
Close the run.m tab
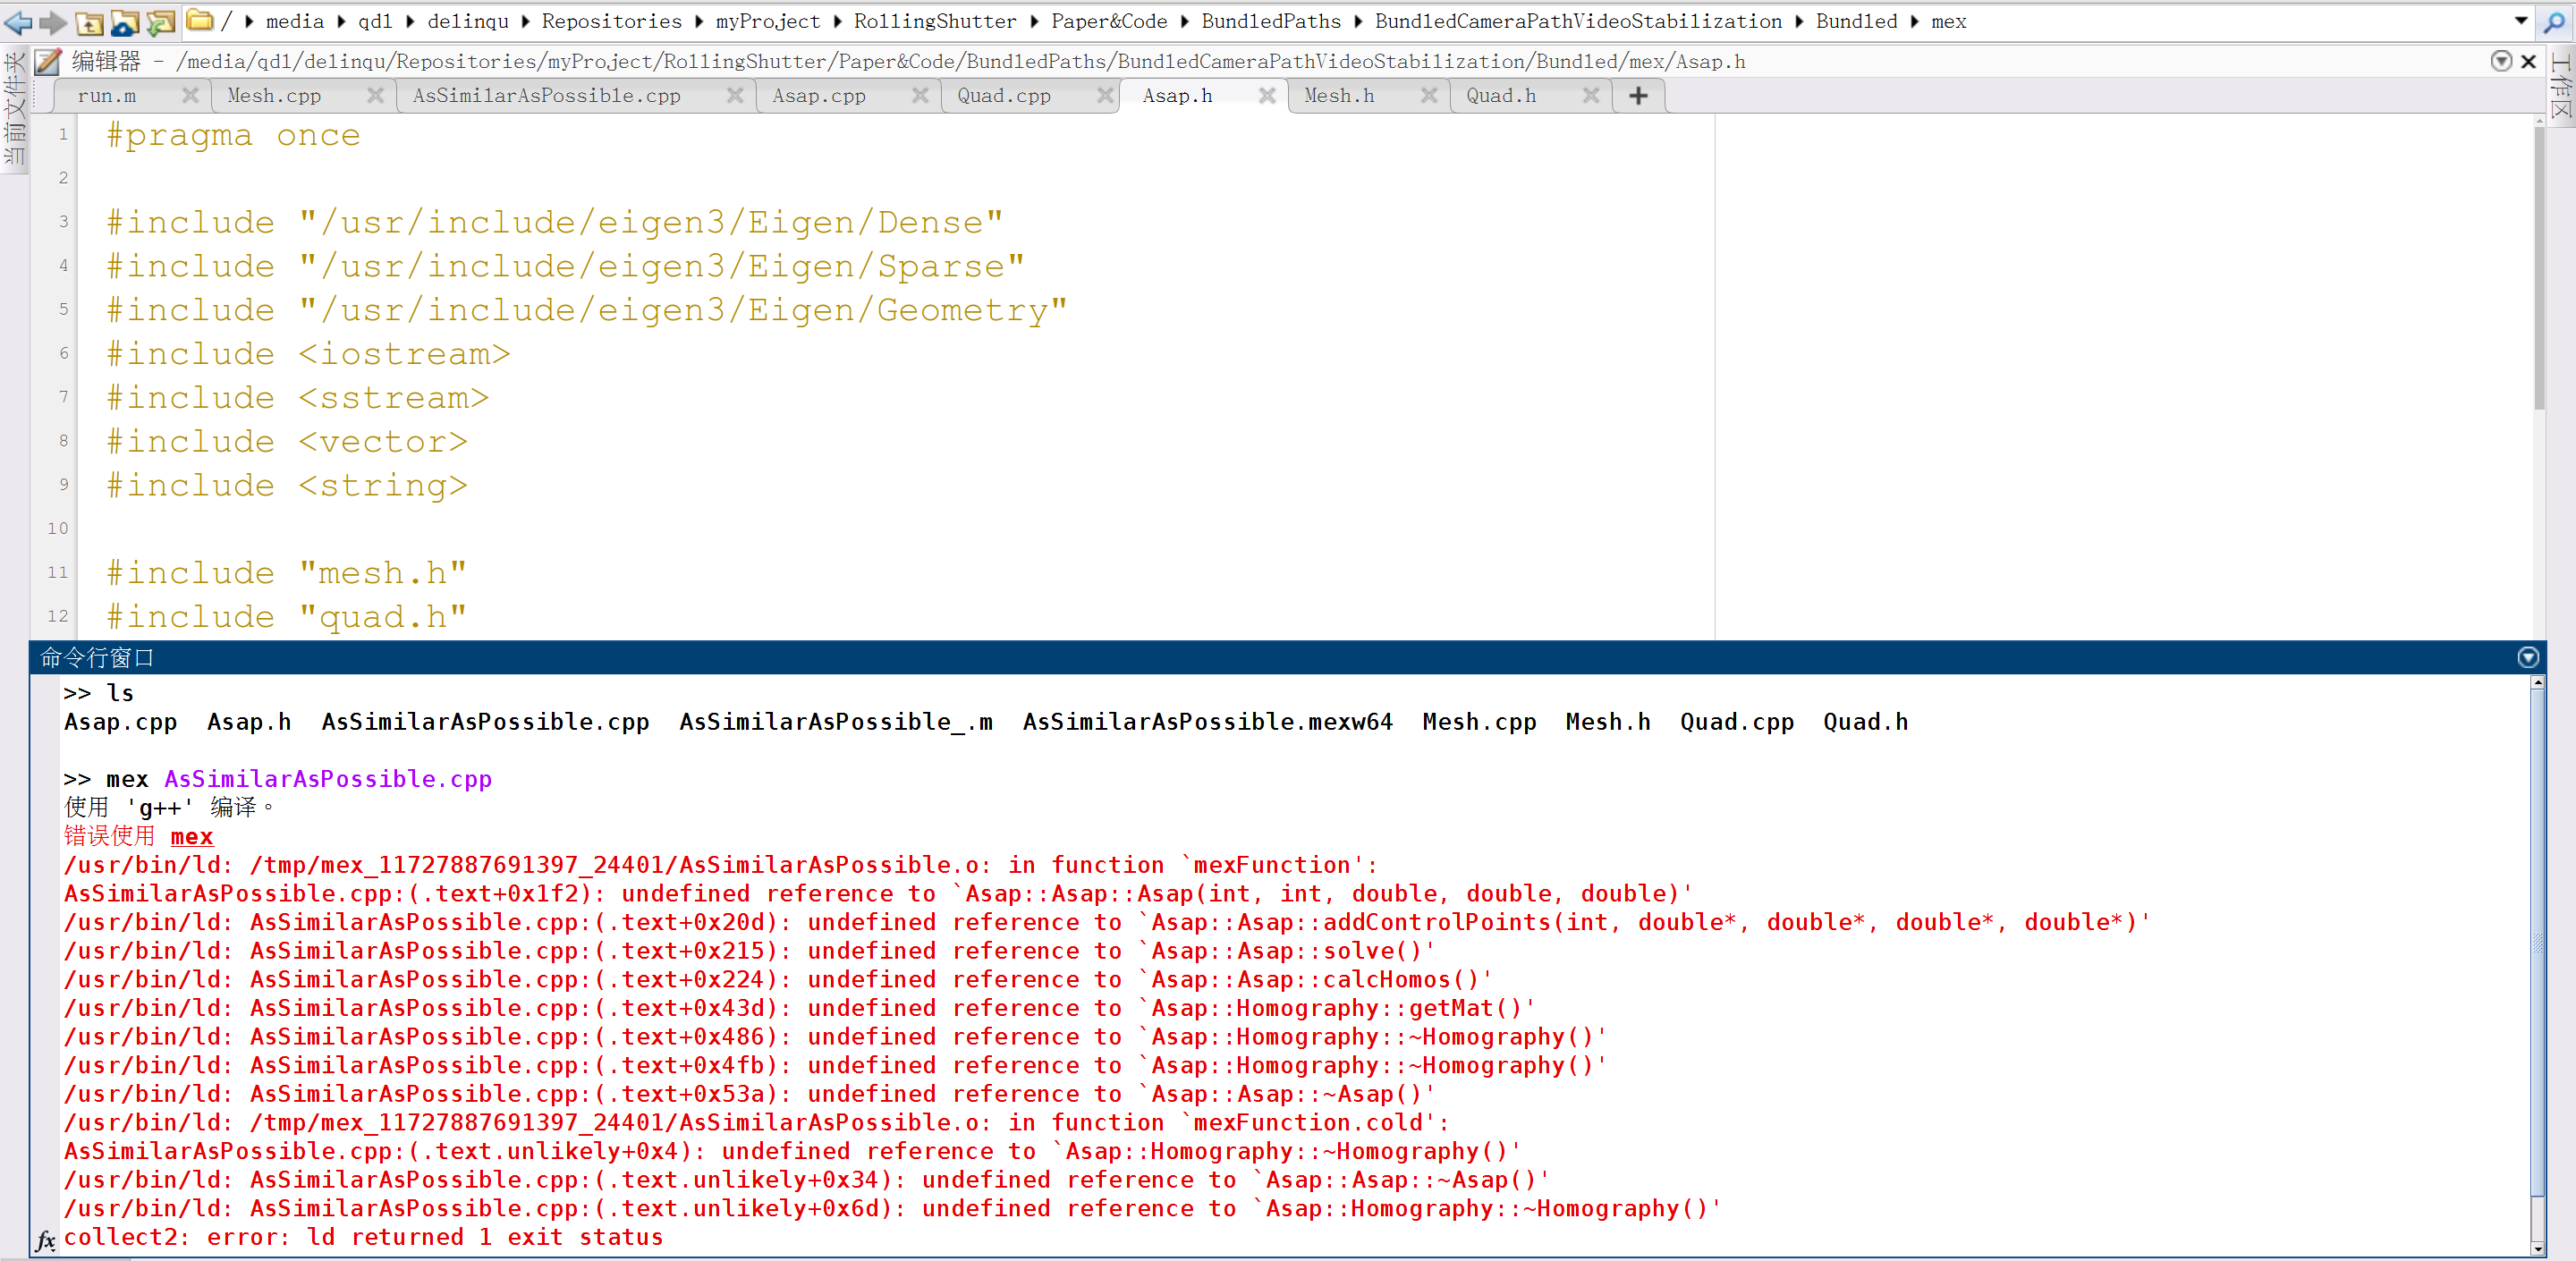pyautogui.click(x=190, y=95)
